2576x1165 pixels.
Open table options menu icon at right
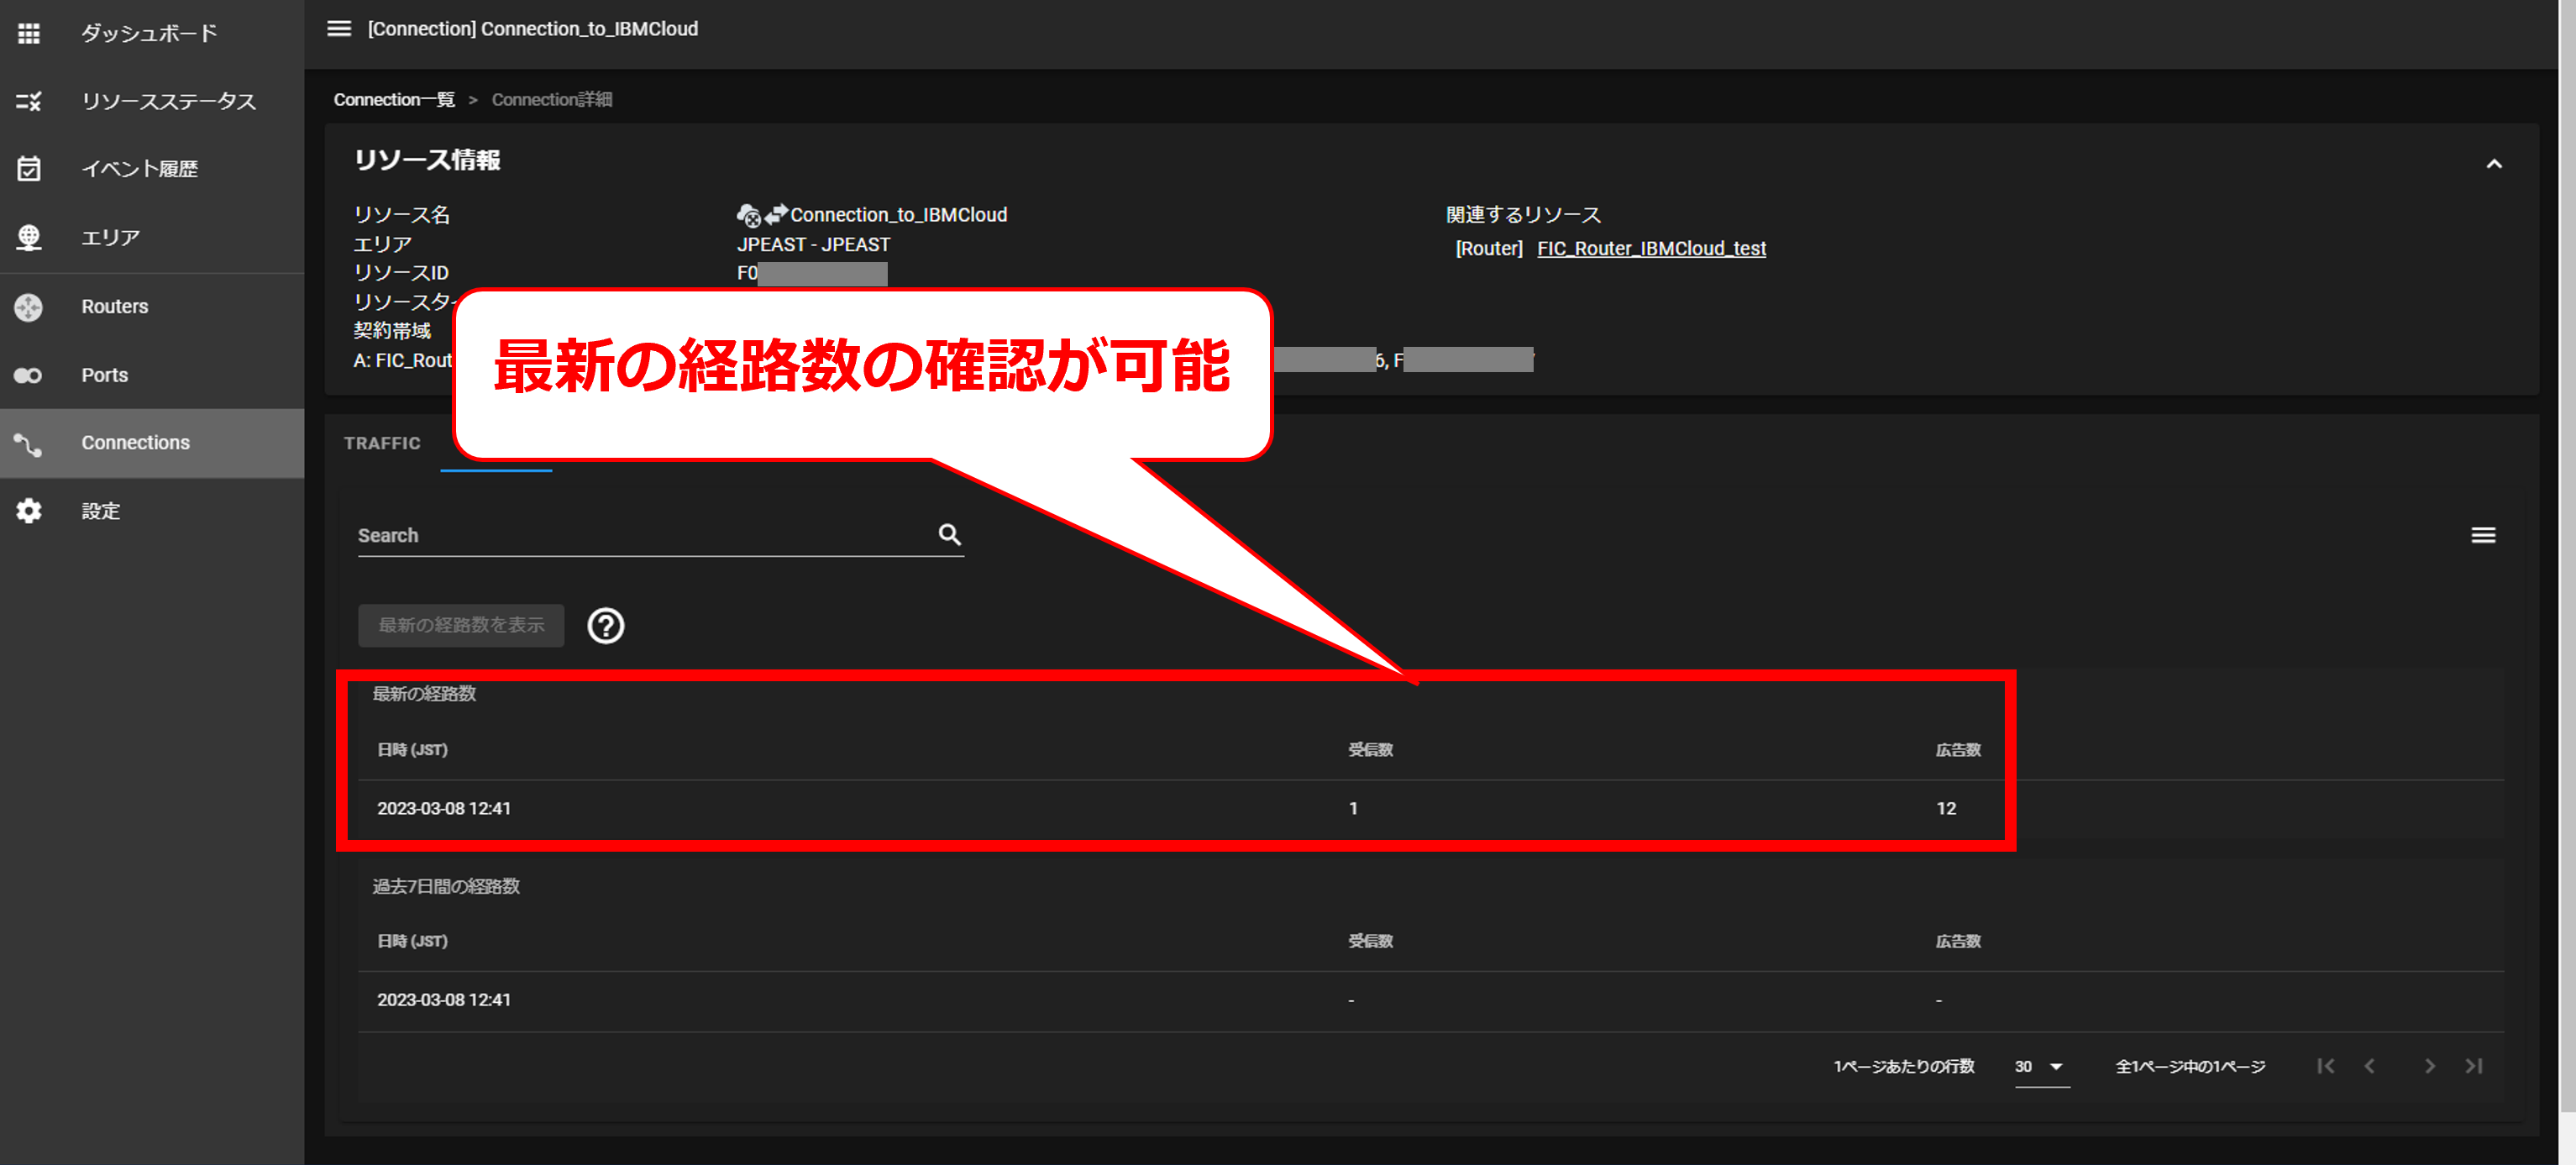tap(2482, 536)
